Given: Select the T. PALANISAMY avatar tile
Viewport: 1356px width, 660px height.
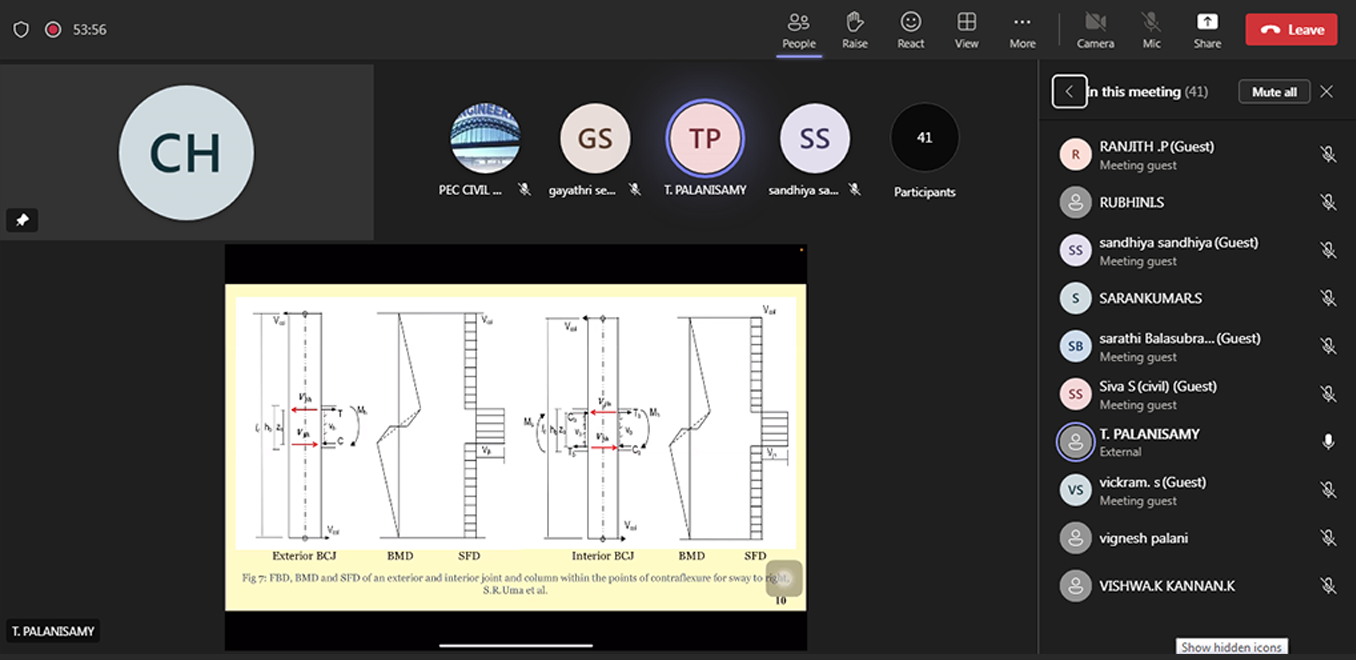Looking at the screenshot, I should tap(705, 138).
